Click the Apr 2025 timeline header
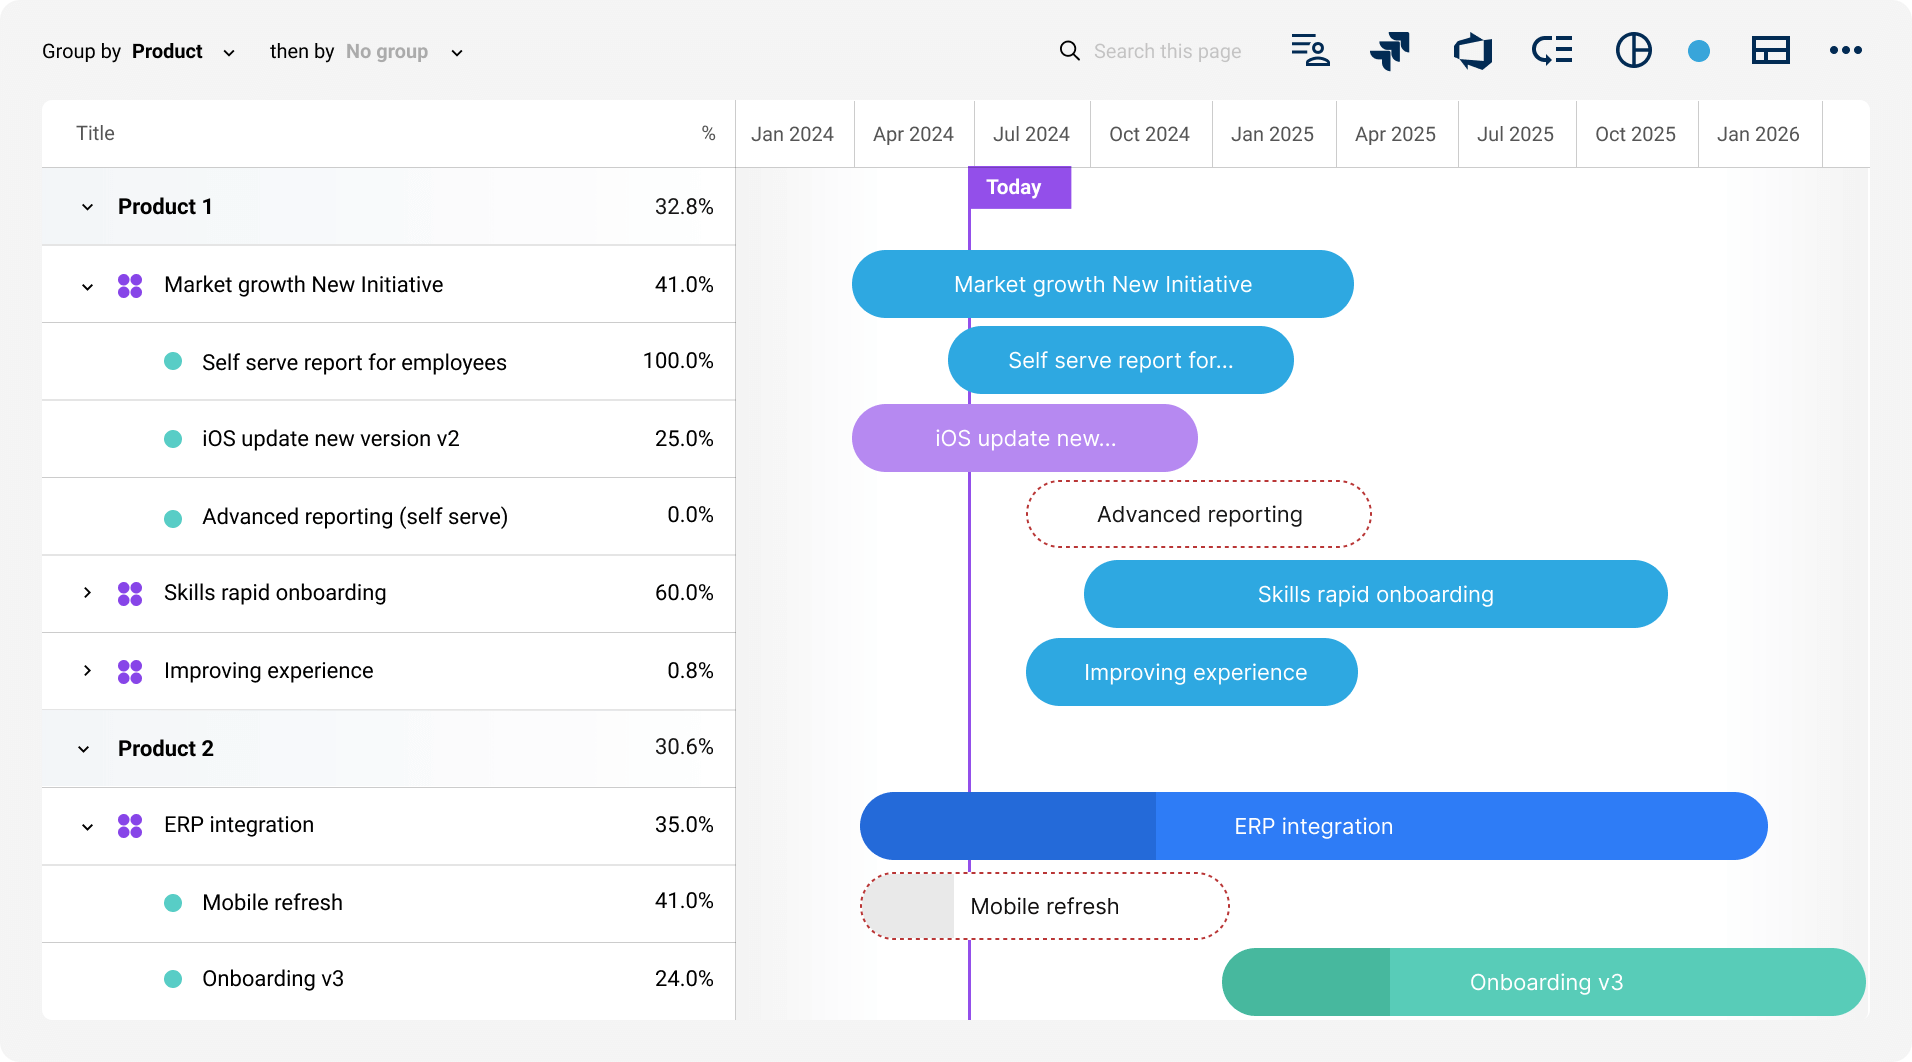 (x=1395, y=134)
